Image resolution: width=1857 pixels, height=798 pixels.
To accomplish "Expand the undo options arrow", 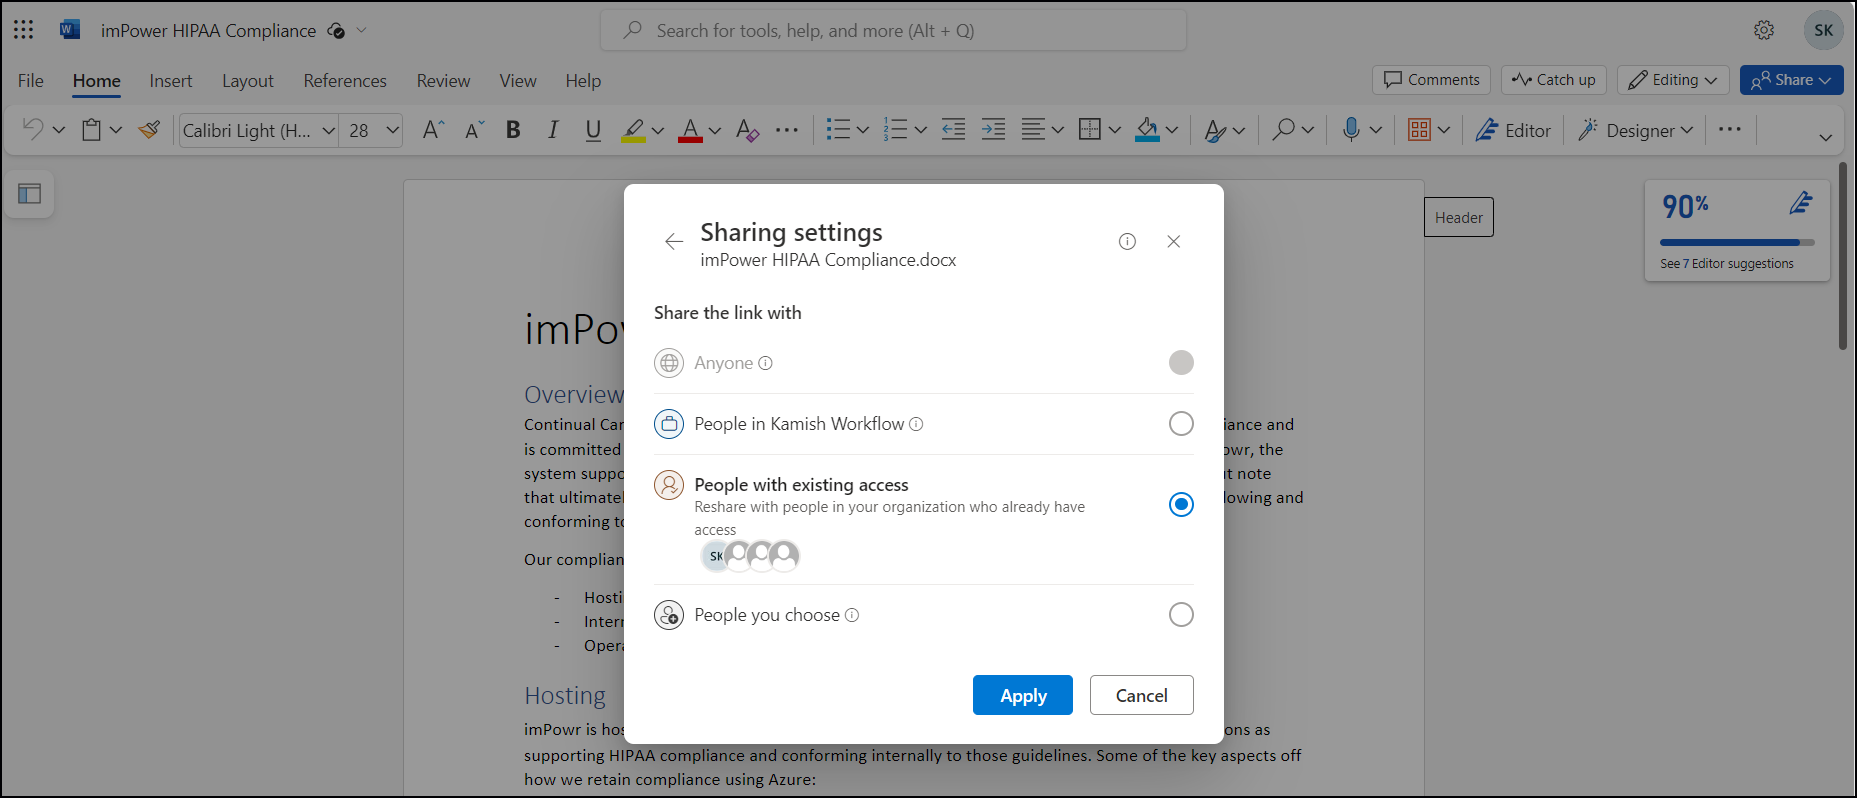I will click(x=59, y=130).
